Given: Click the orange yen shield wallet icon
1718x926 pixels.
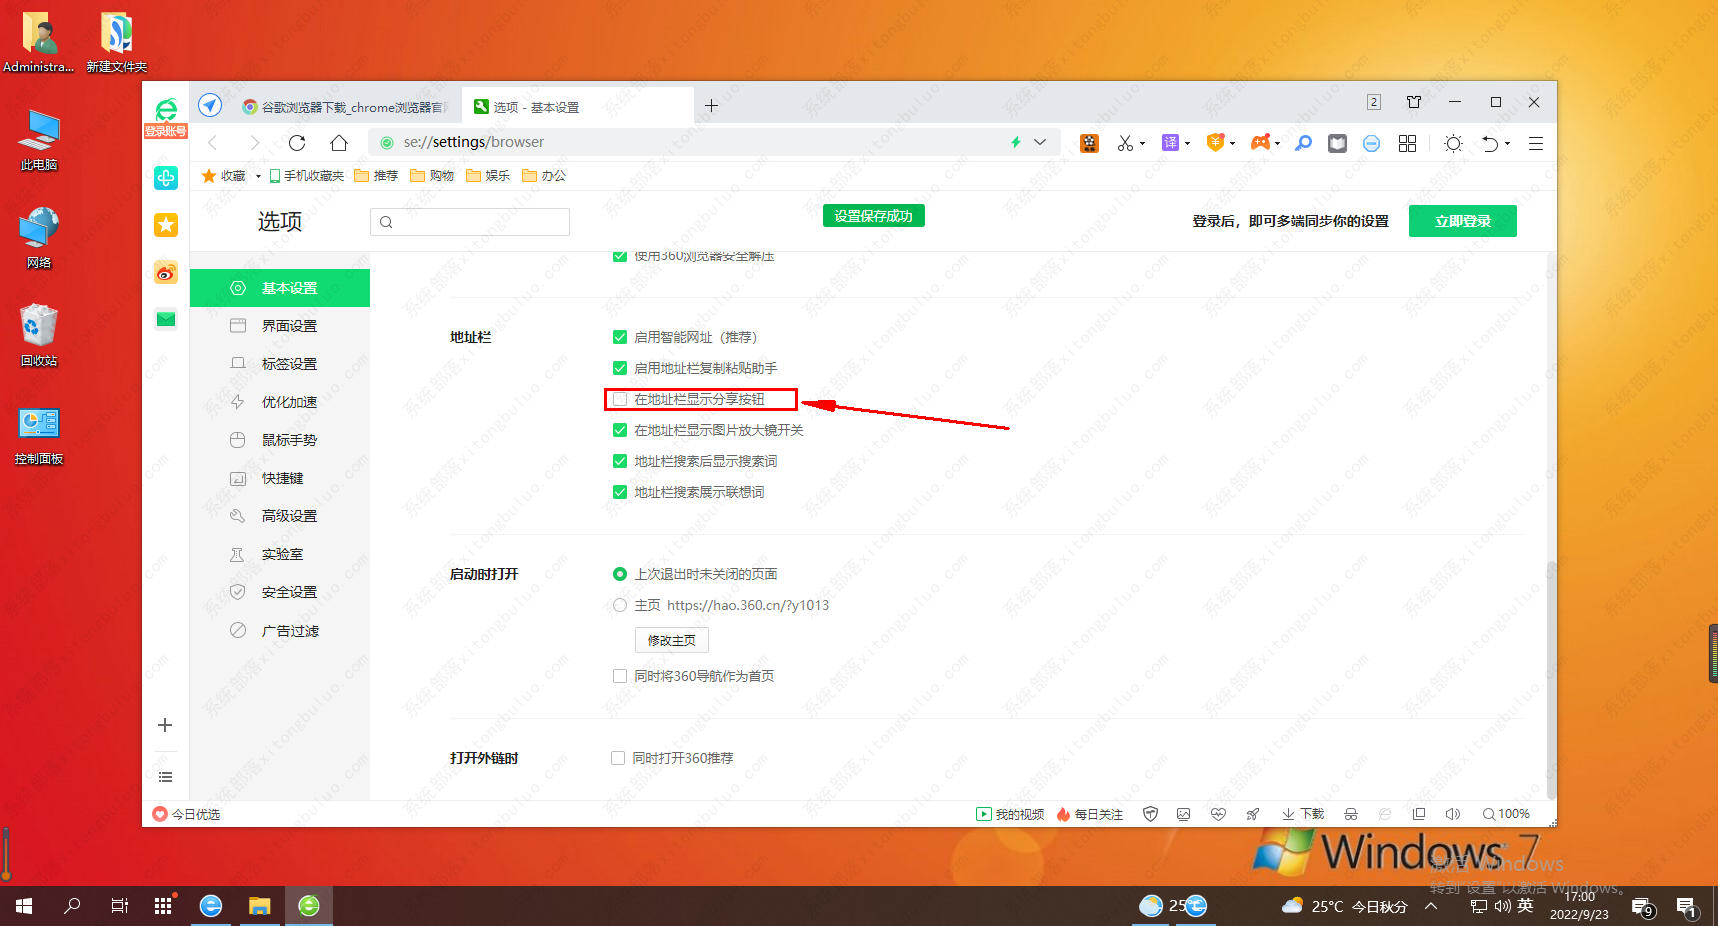Looking at the screenshot, I should (x=1215, y=143).
